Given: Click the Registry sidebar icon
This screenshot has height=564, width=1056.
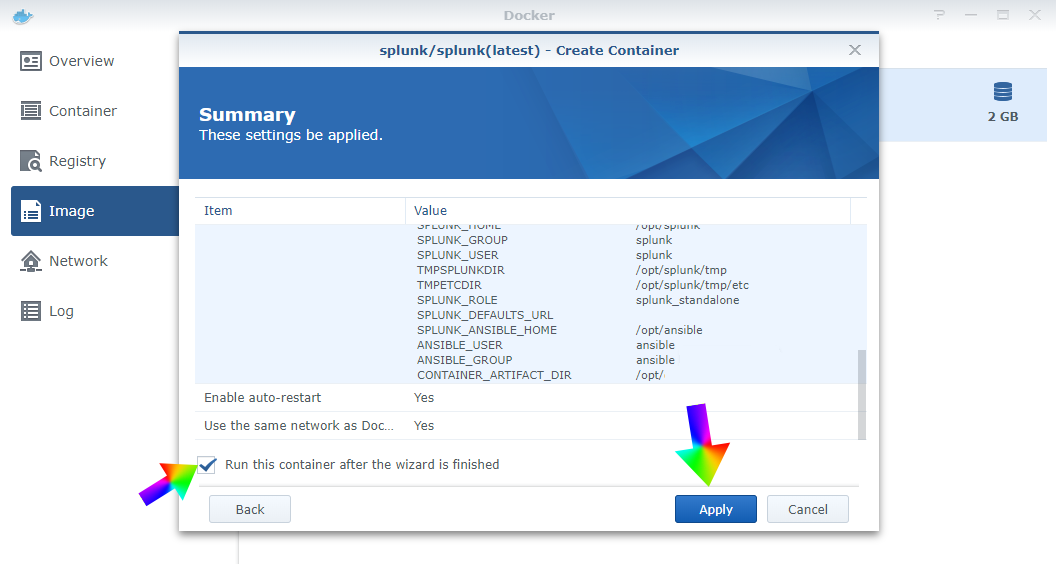Looking at the screenshot, I should pos(30,161).
